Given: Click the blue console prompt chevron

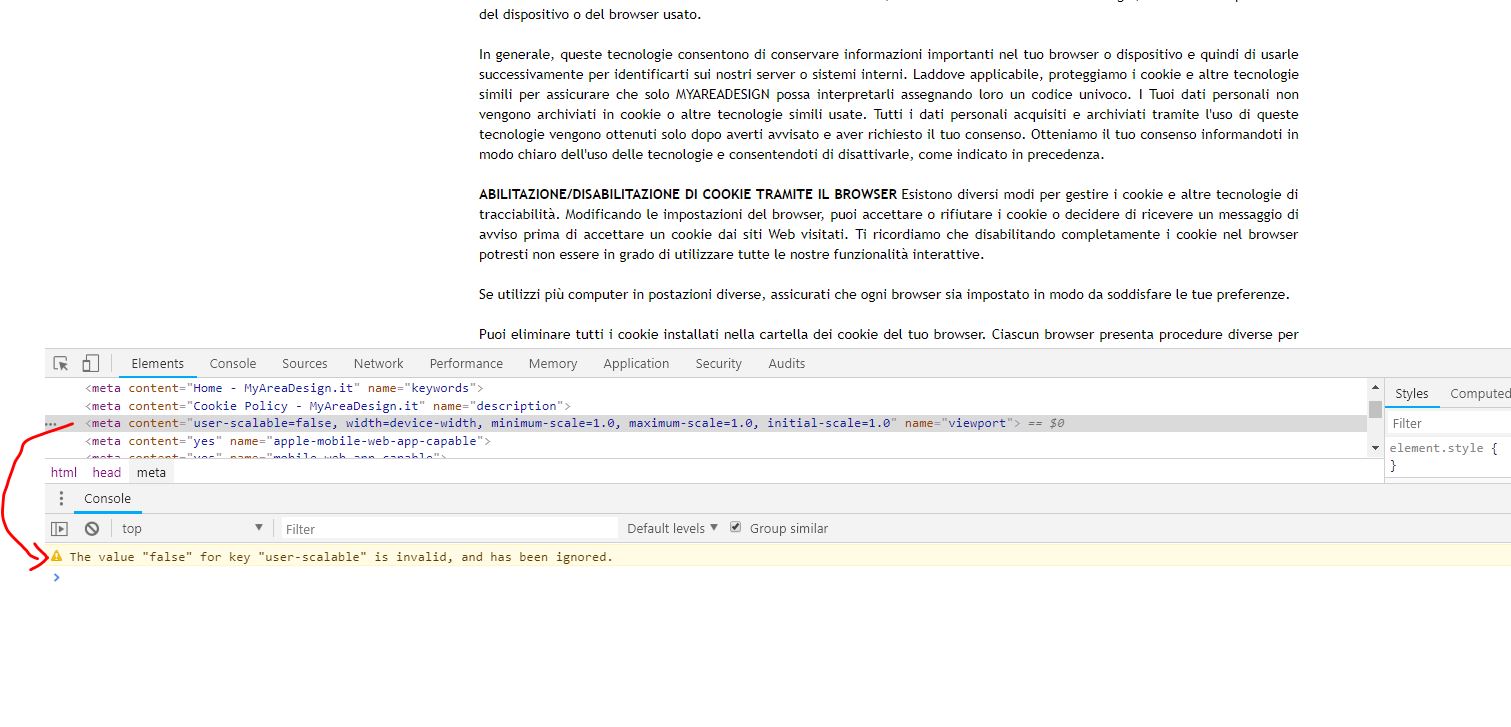Looking at the screenshot, I should [x=57, y=577].
